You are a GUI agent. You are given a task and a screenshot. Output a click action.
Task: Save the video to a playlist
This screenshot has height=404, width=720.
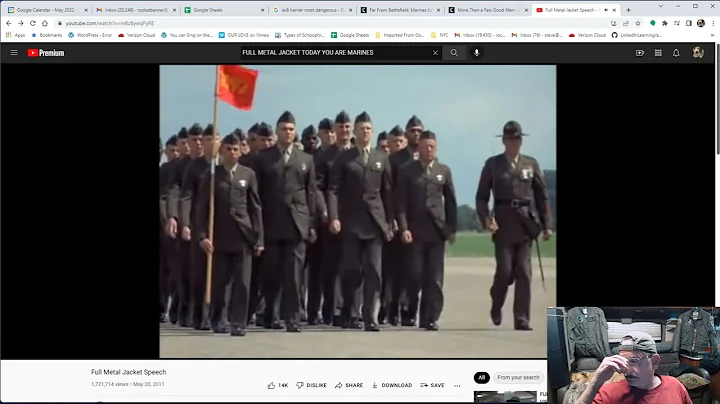point(432,385)
